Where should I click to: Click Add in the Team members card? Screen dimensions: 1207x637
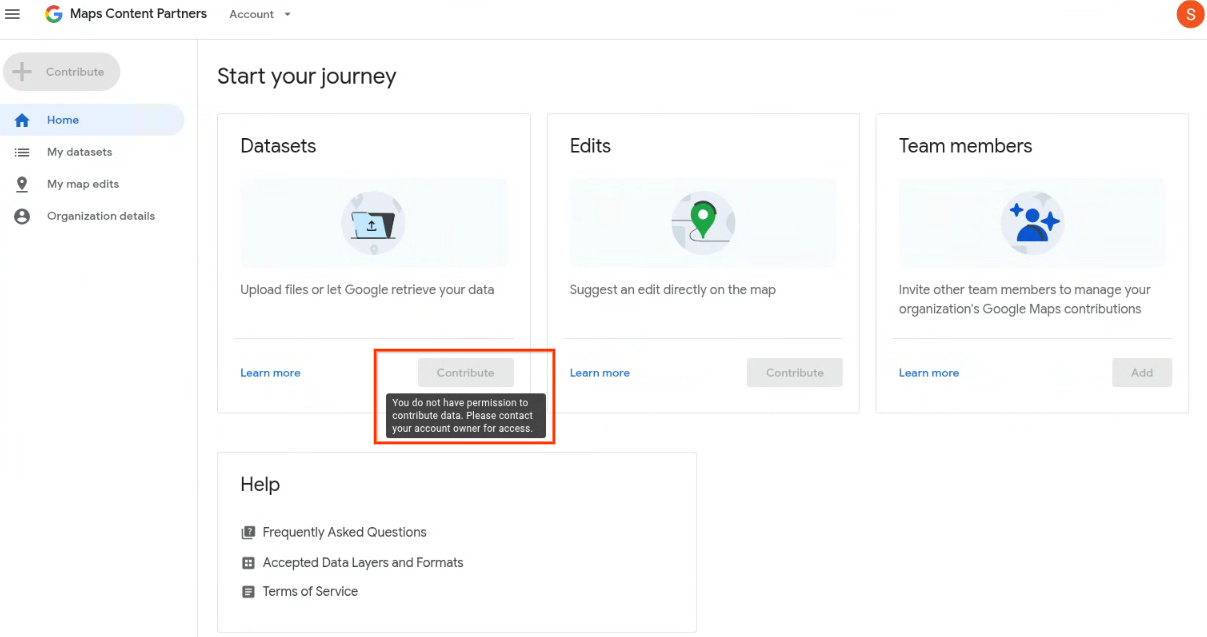pyautogui.click(x=1142, y=373)
